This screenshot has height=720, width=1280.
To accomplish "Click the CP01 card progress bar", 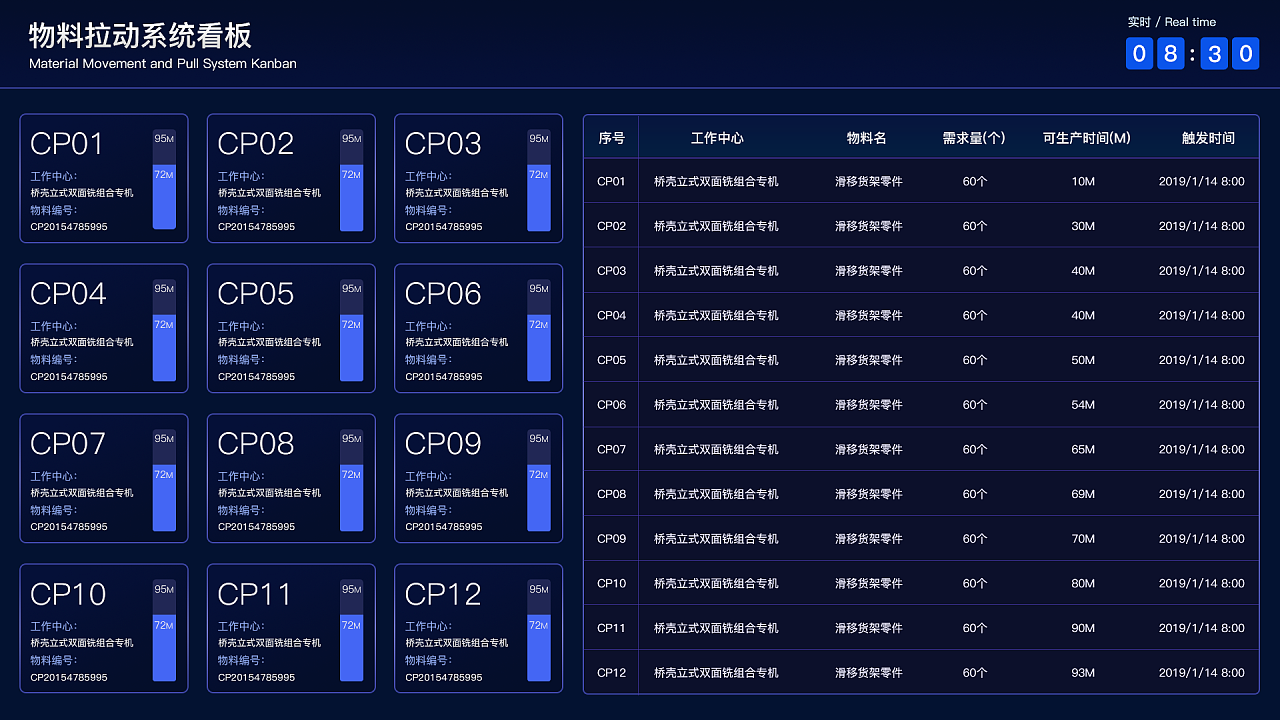I will [164, 180].
